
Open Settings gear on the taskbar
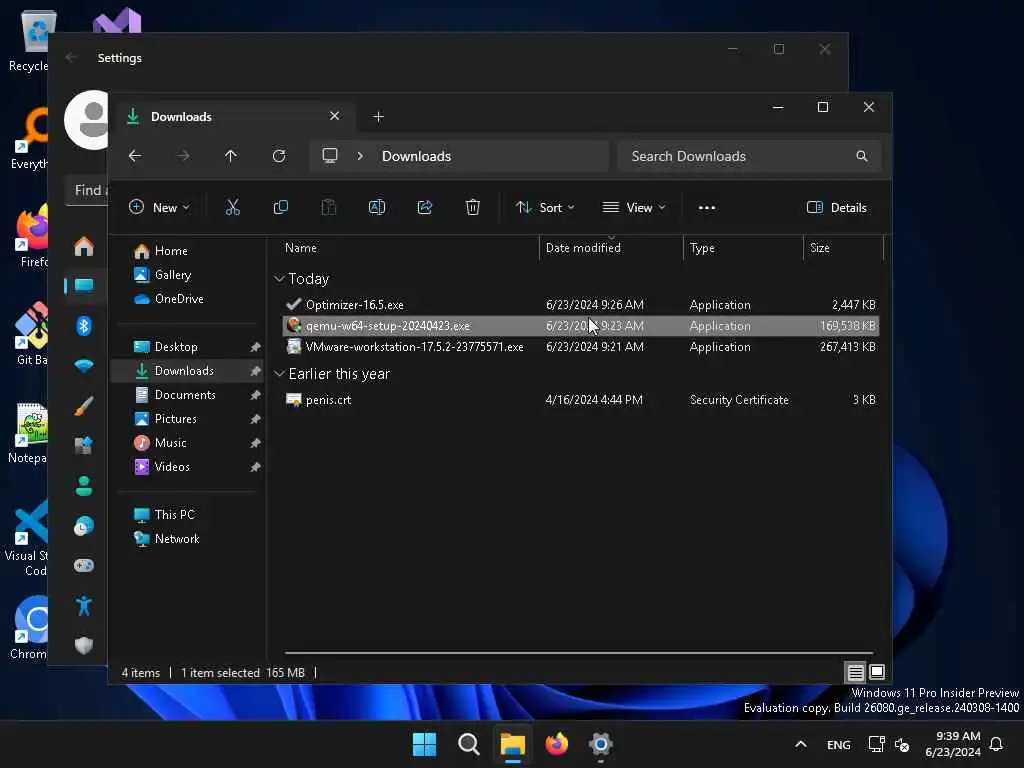(601, 744)
